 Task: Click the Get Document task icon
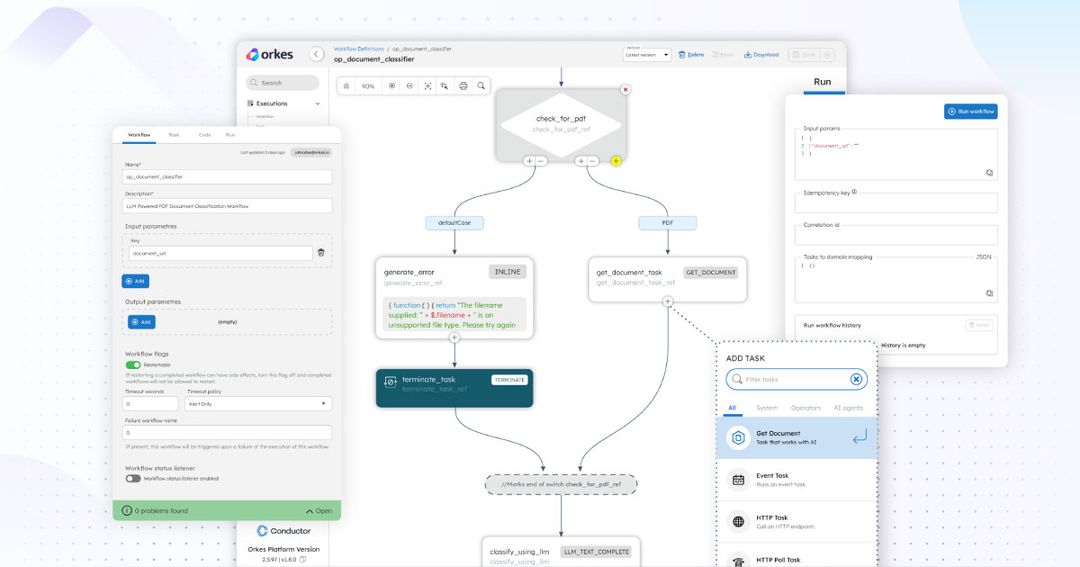coord(738,437)
